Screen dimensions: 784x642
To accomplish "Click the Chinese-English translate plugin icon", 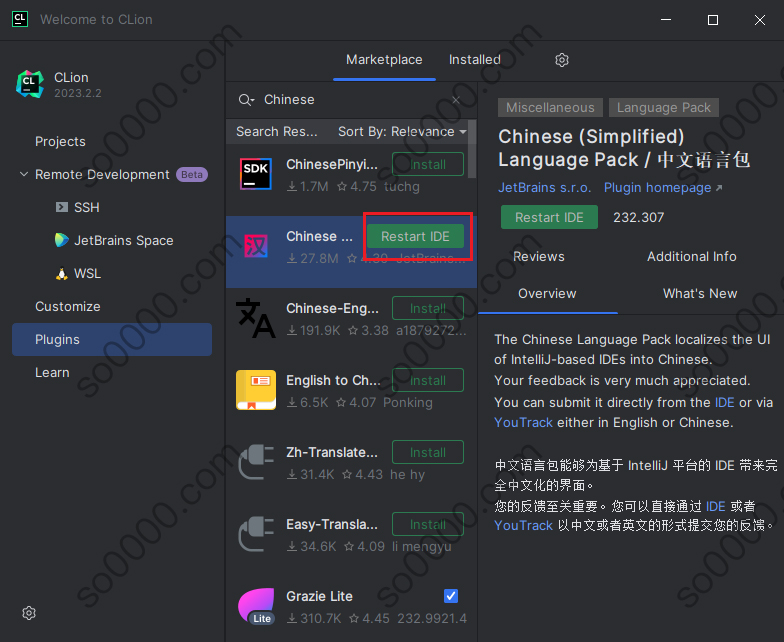I will pos(256,318).
